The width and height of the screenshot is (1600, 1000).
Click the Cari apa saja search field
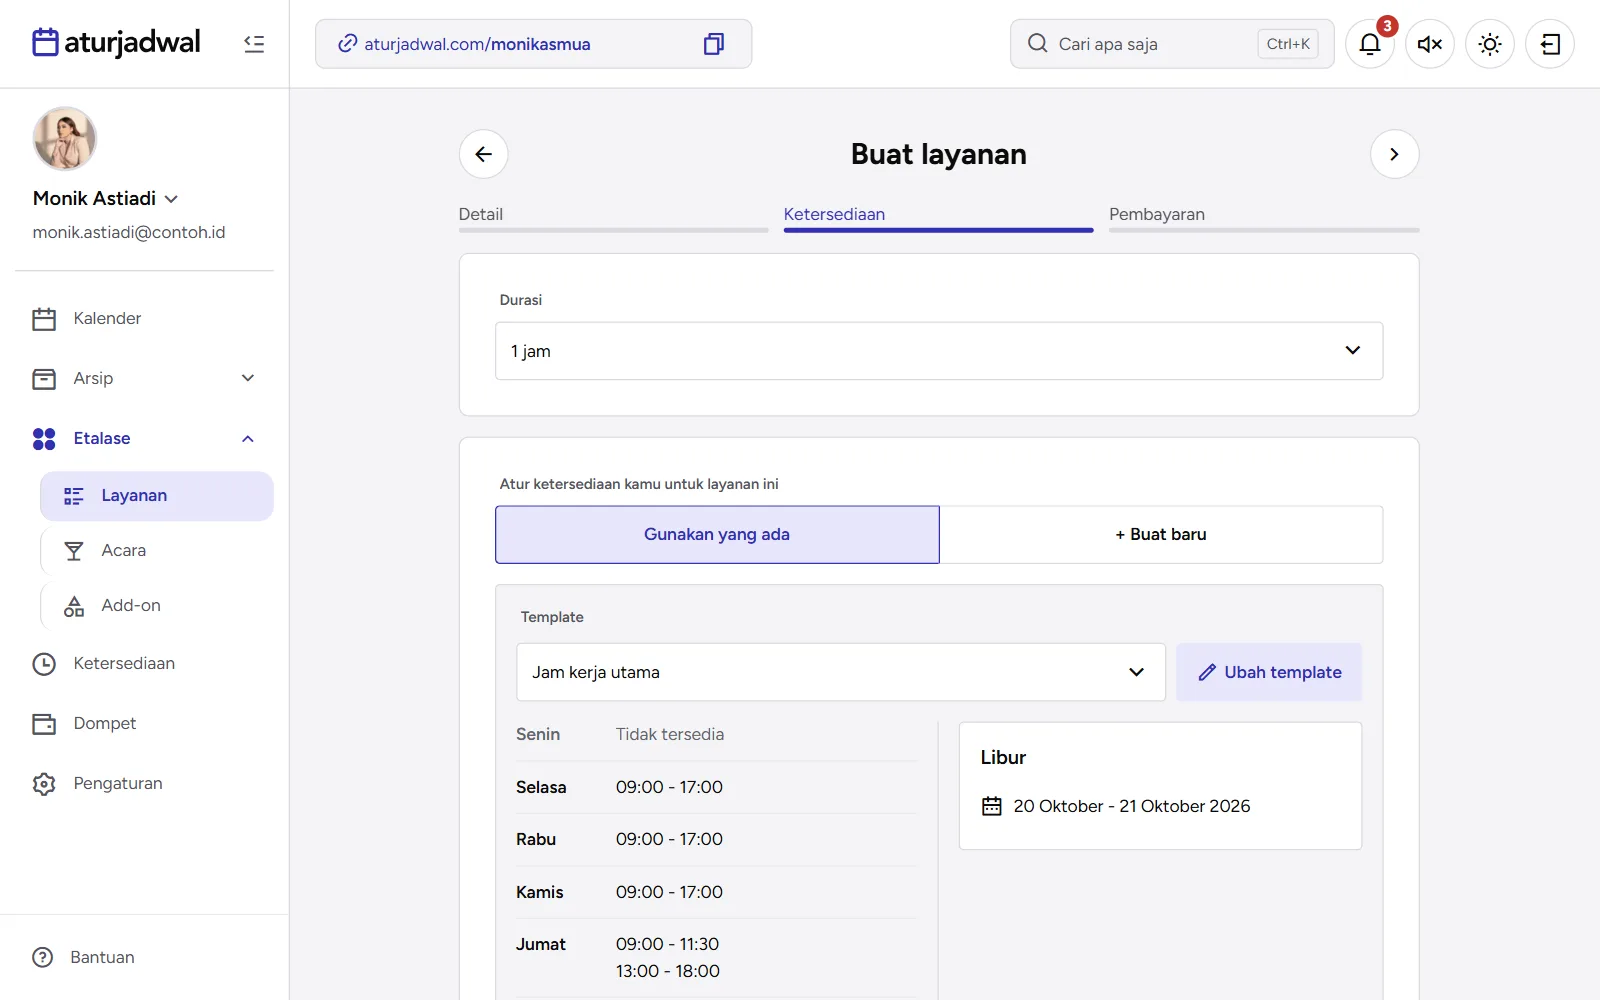click(1172, 44)
